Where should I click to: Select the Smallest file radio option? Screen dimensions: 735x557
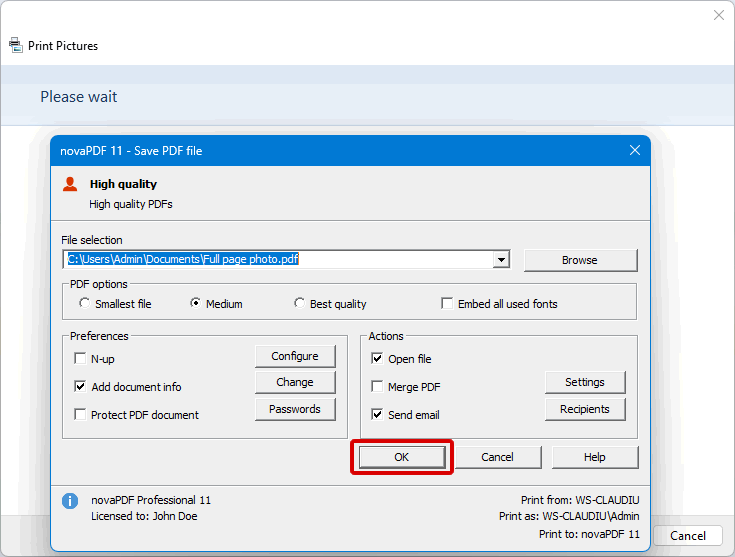(85, 304)
